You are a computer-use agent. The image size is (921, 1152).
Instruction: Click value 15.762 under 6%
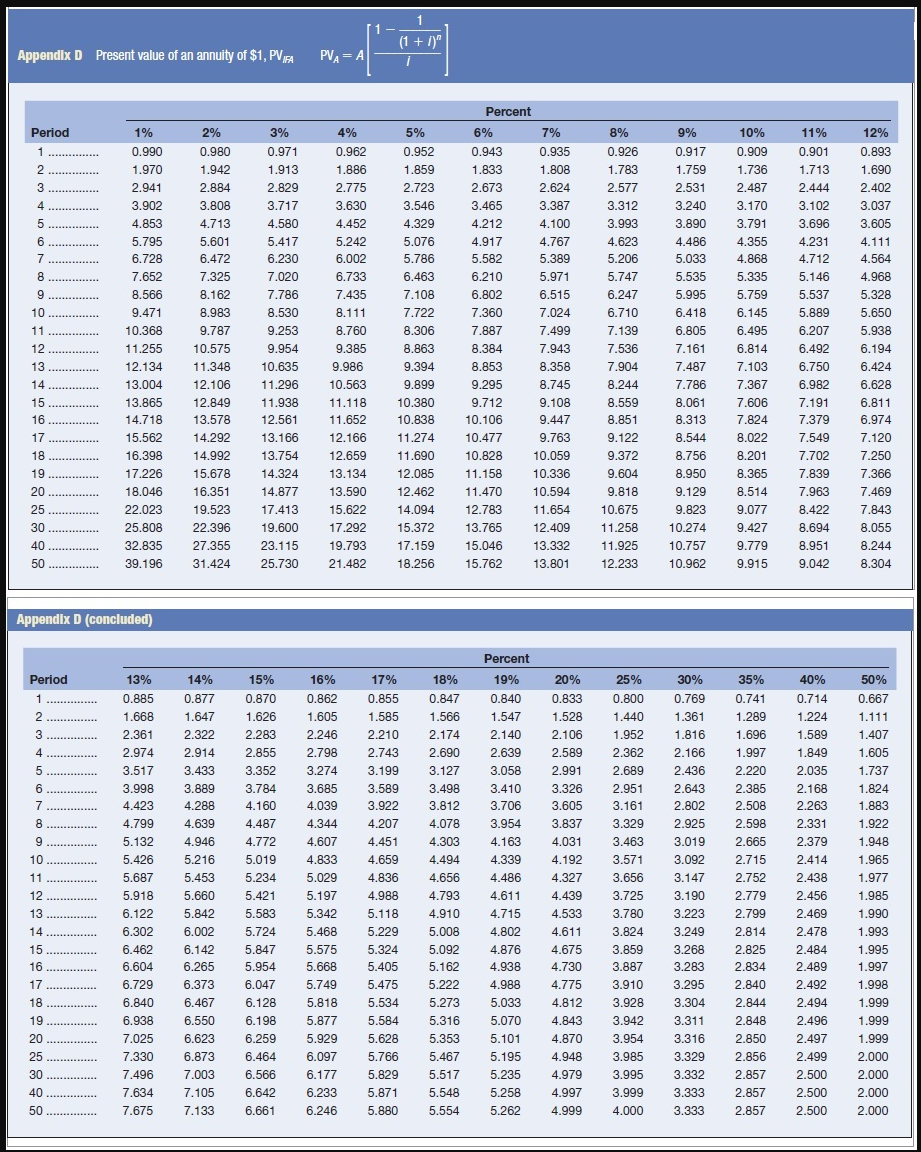484,564
